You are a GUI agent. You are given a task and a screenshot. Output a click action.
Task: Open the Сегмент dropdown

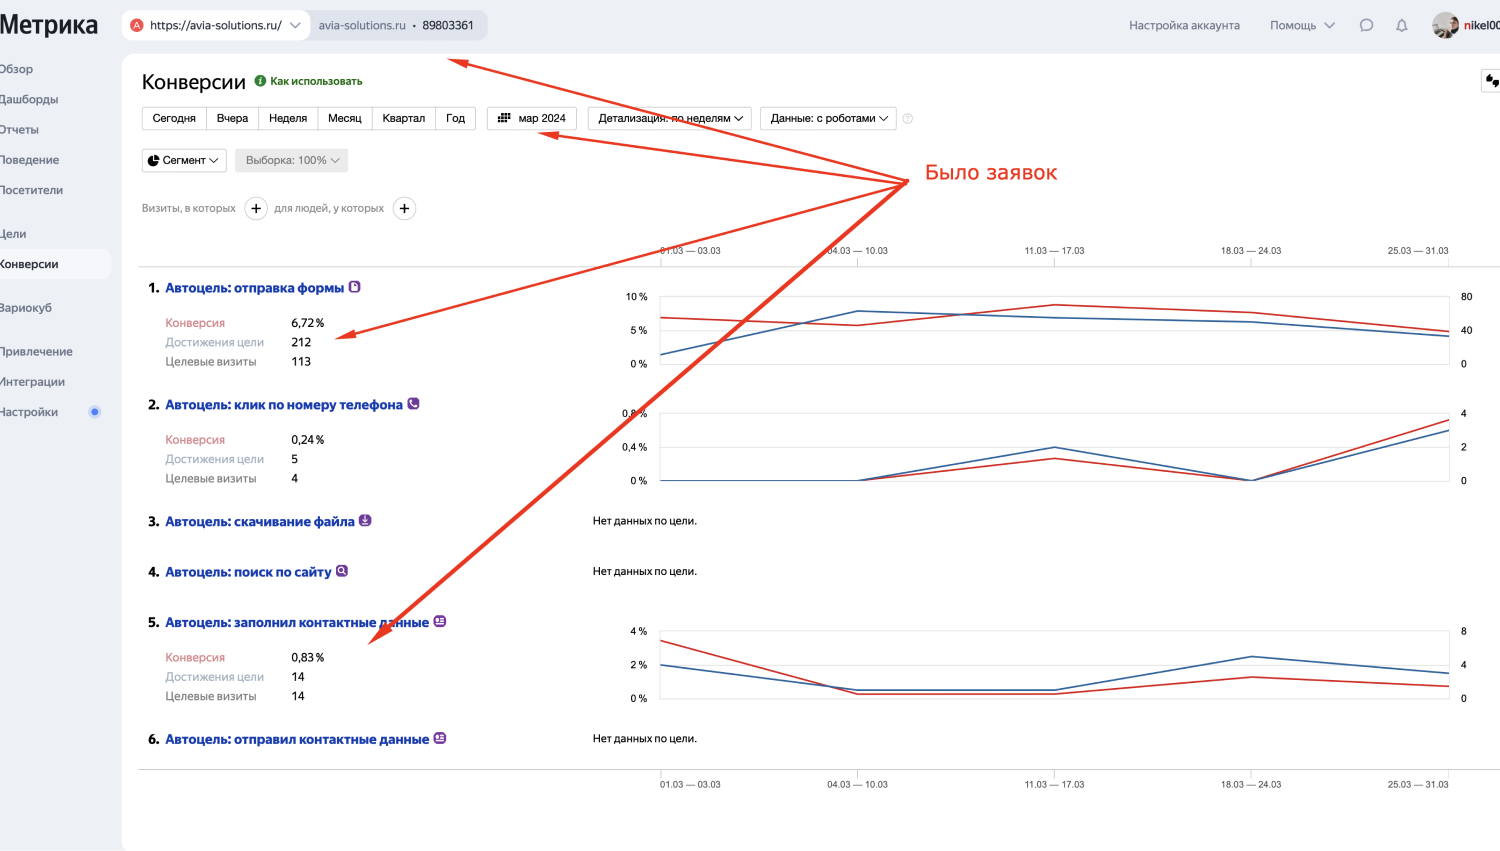pyautogui.click(x=184, y=160)
